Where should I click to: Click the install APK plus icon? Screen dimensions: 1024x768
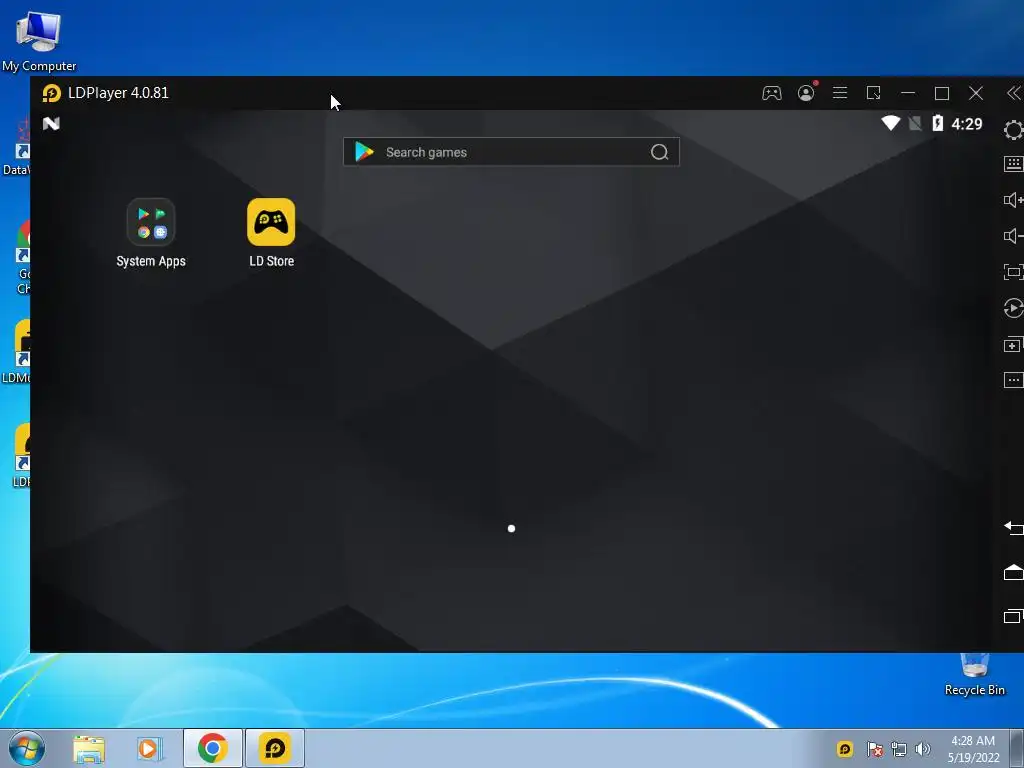pos(1014,344)
